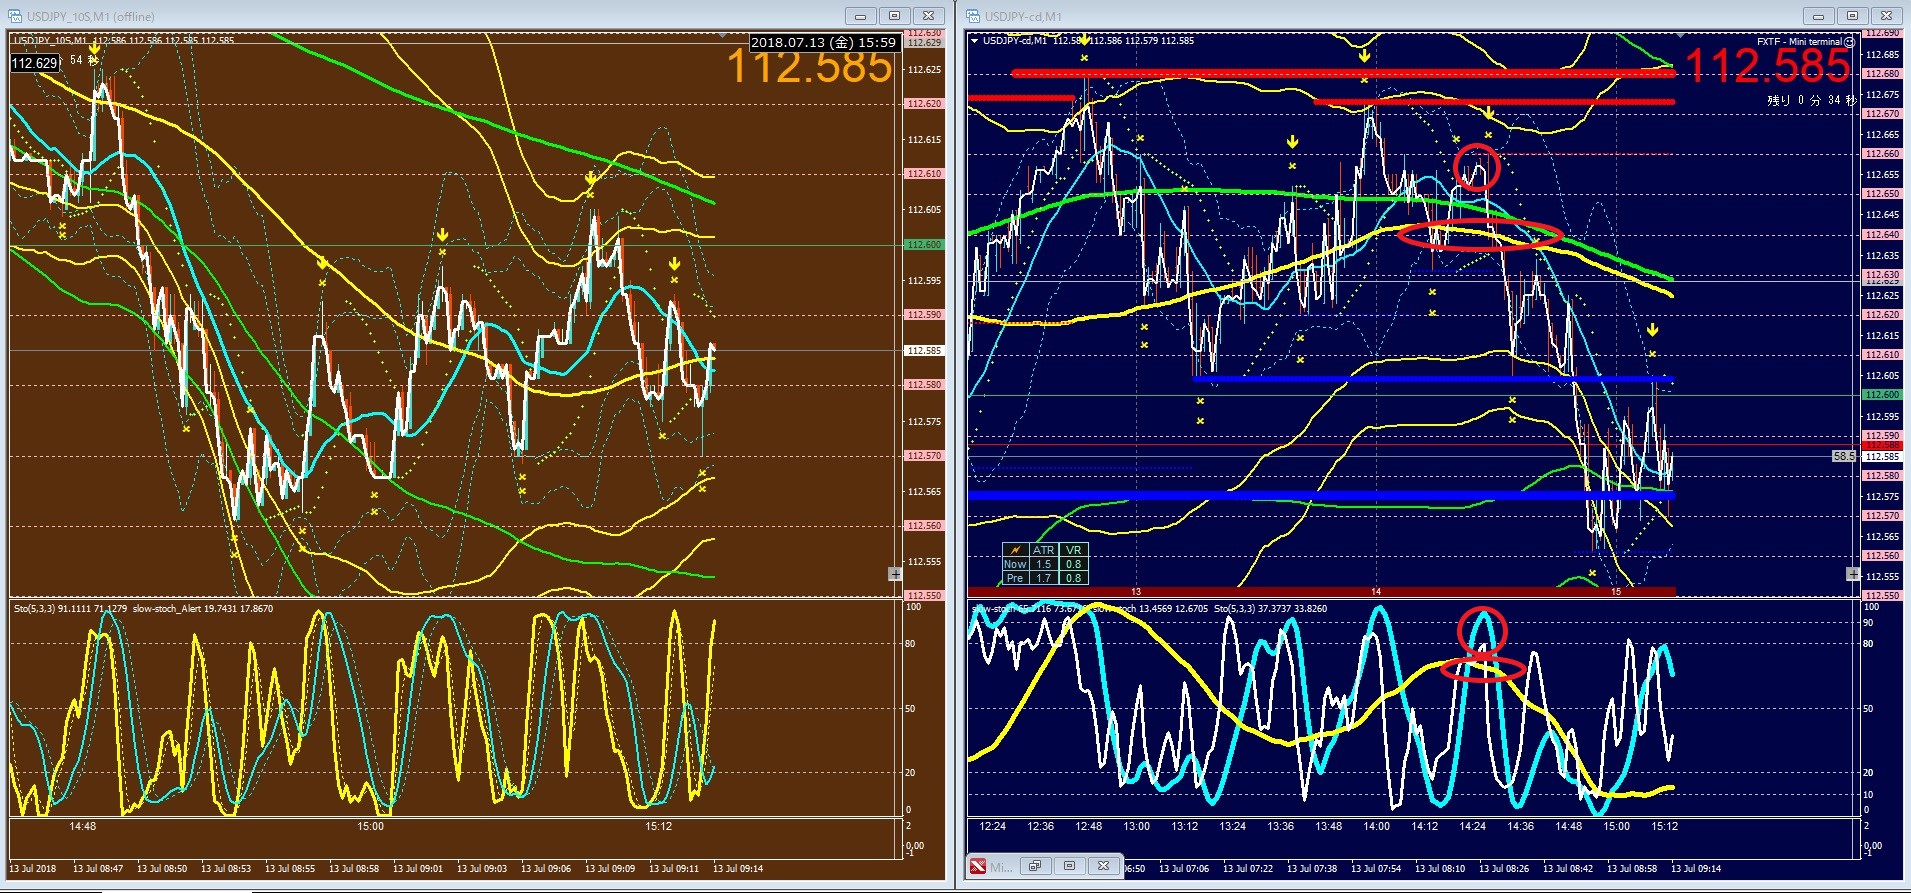Viewport: 1911px width, 893px height.
Task: Click the large orange 112.585 price
Action: [x=809, y=68]
